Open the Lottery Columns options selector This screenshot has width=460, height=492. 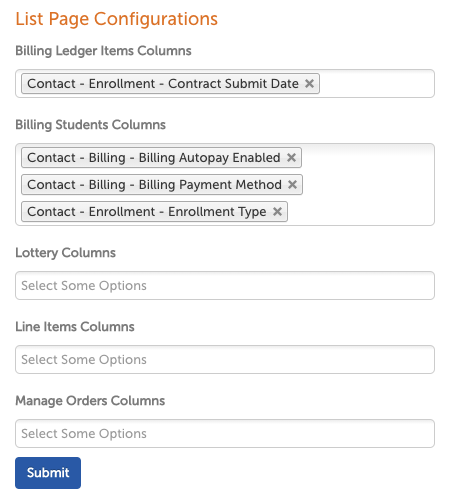[x=225, y=286]
